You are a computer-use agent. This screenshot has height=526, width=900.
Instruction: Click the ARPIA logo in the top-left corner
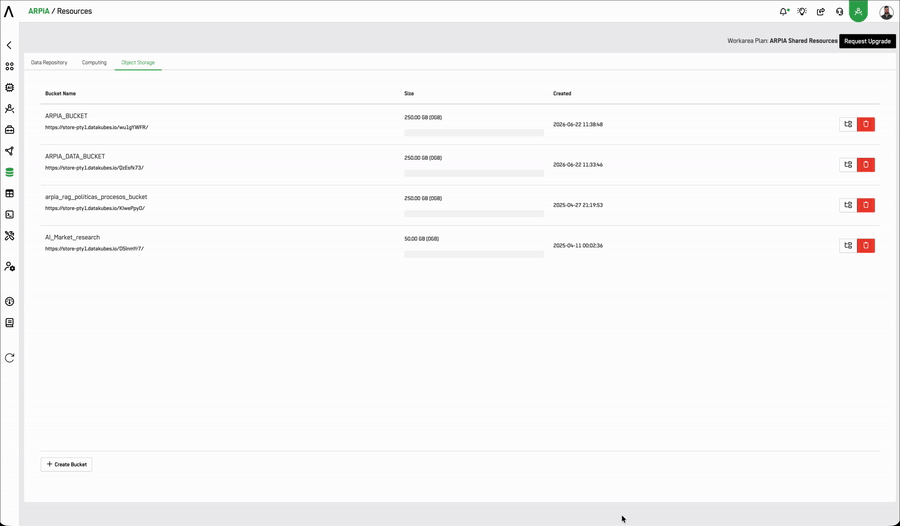pos(9,11)
